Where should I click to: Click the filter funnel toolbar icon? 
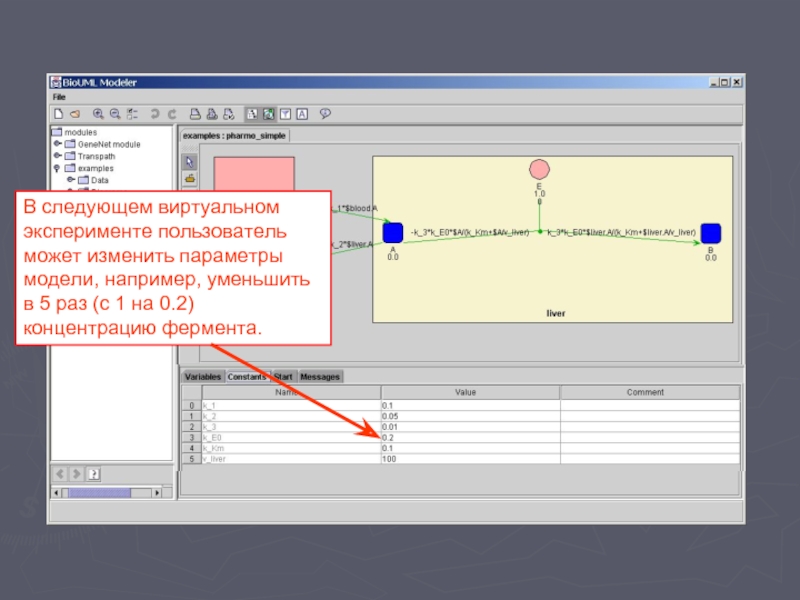[285, 114]
